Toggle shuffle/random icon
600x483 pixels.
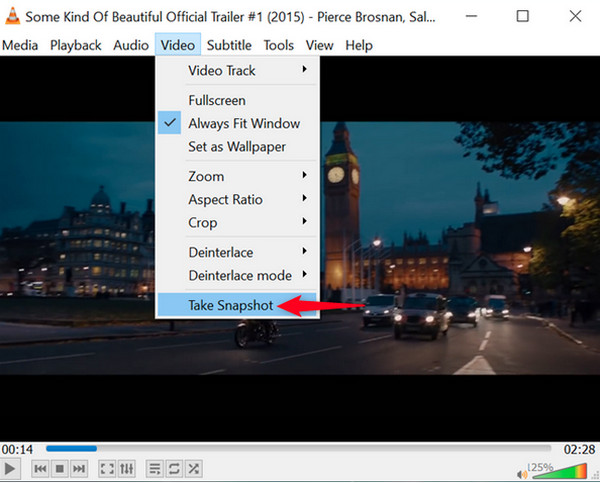194,468
